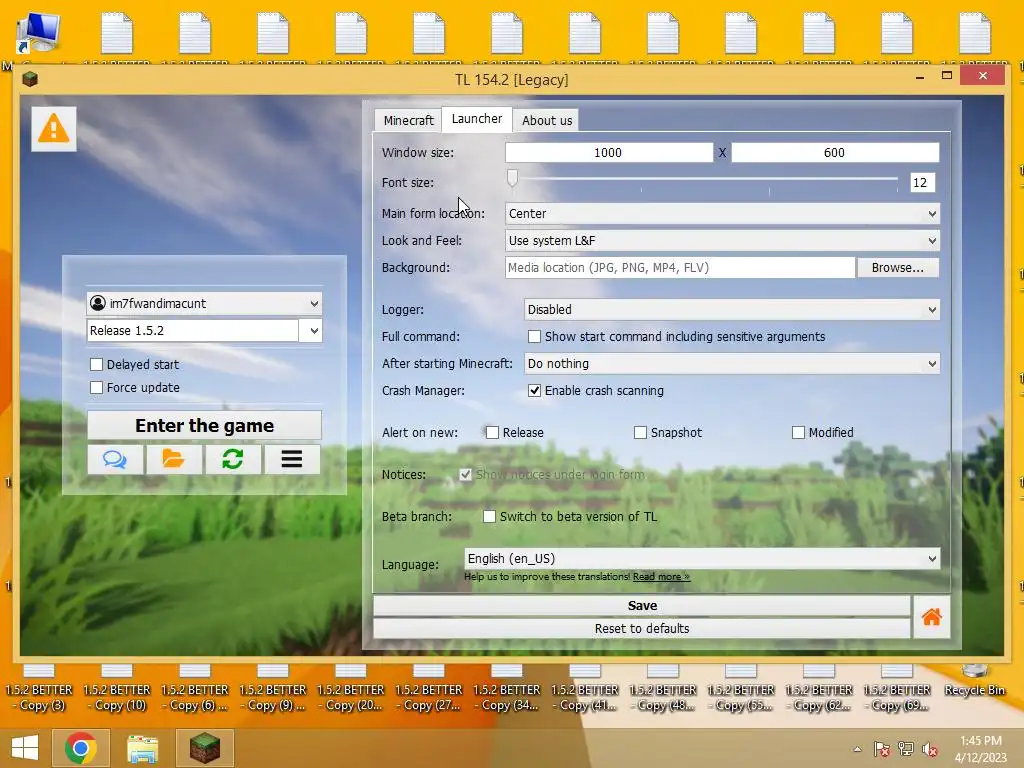Click the orange warning triangle icon
This screenshot has height=768, width=1024.
click(x=54, y=129)
